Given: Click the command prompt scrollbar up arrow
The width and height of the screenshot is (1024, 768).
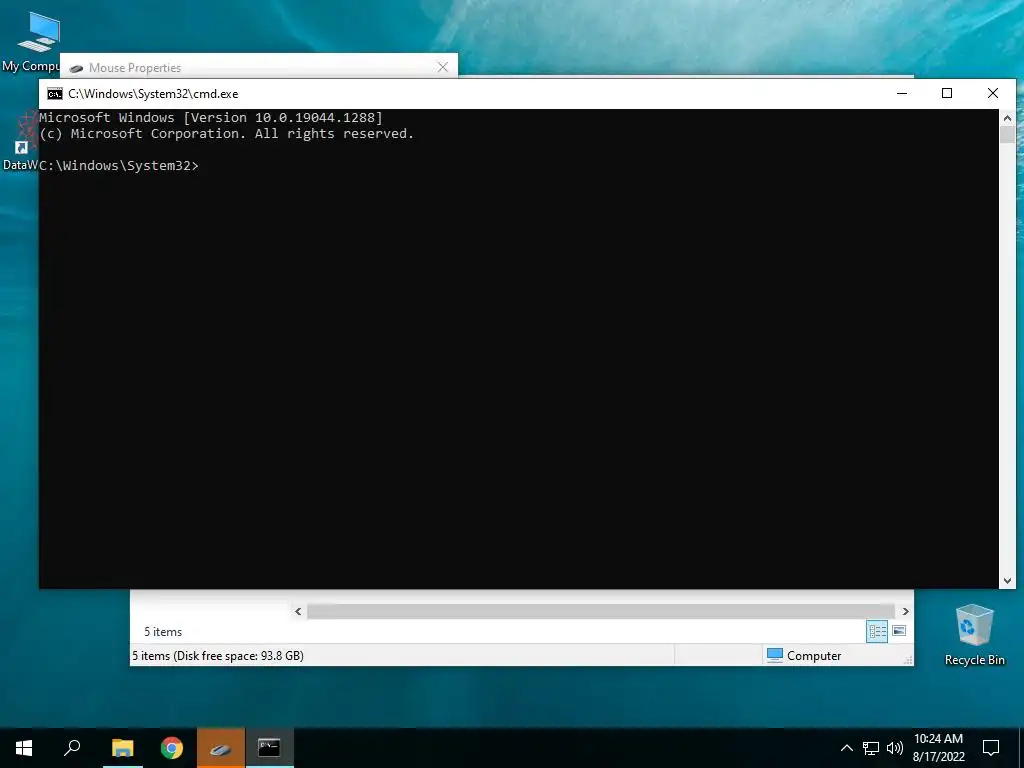Looking at the screenshot, I should [1007, 118].
